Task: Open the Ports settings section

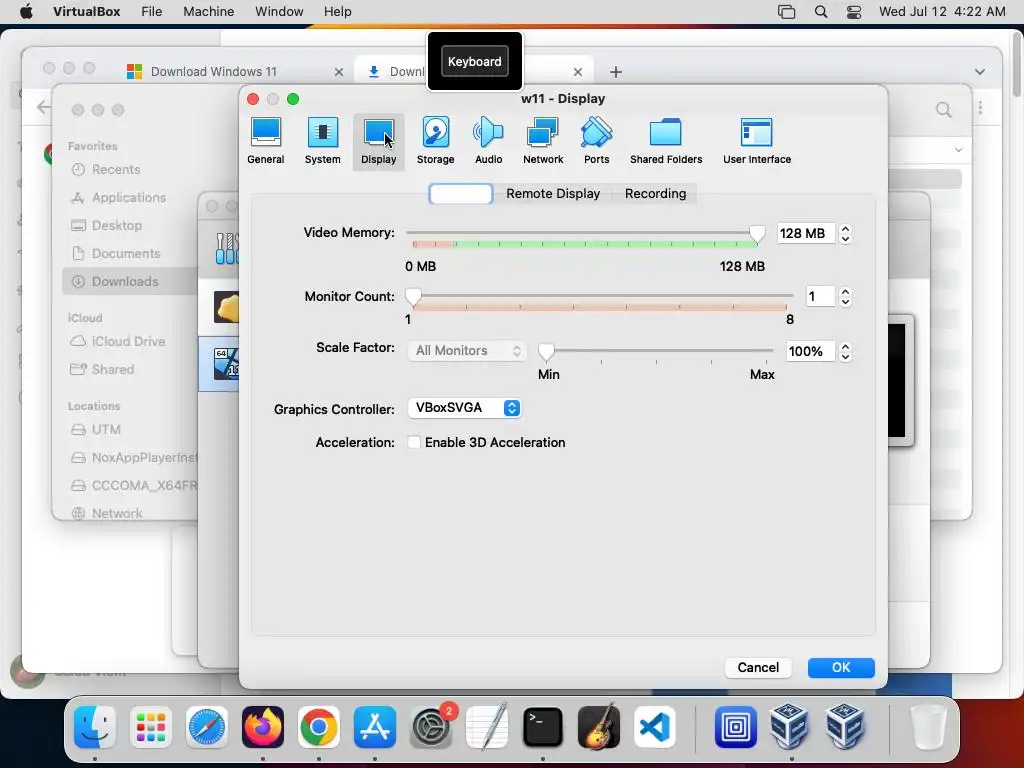Action: [x=596, y=141]
